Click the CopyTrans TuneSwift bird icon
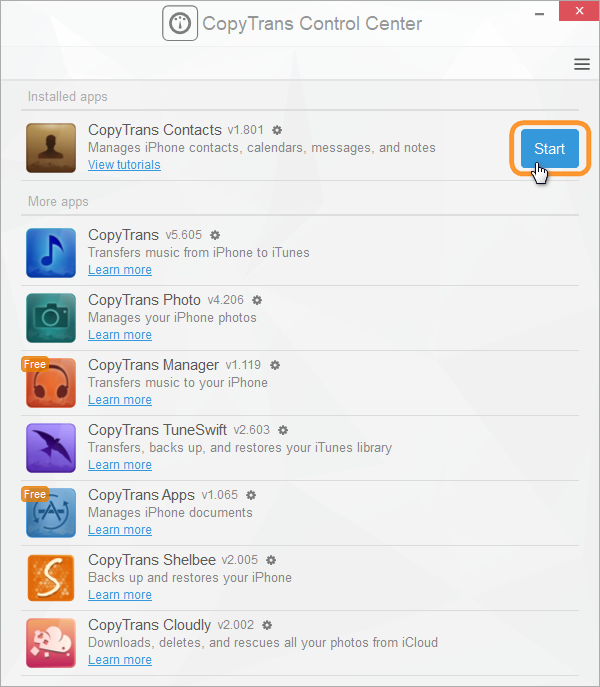The image size is (600, 687). [51, 448]
